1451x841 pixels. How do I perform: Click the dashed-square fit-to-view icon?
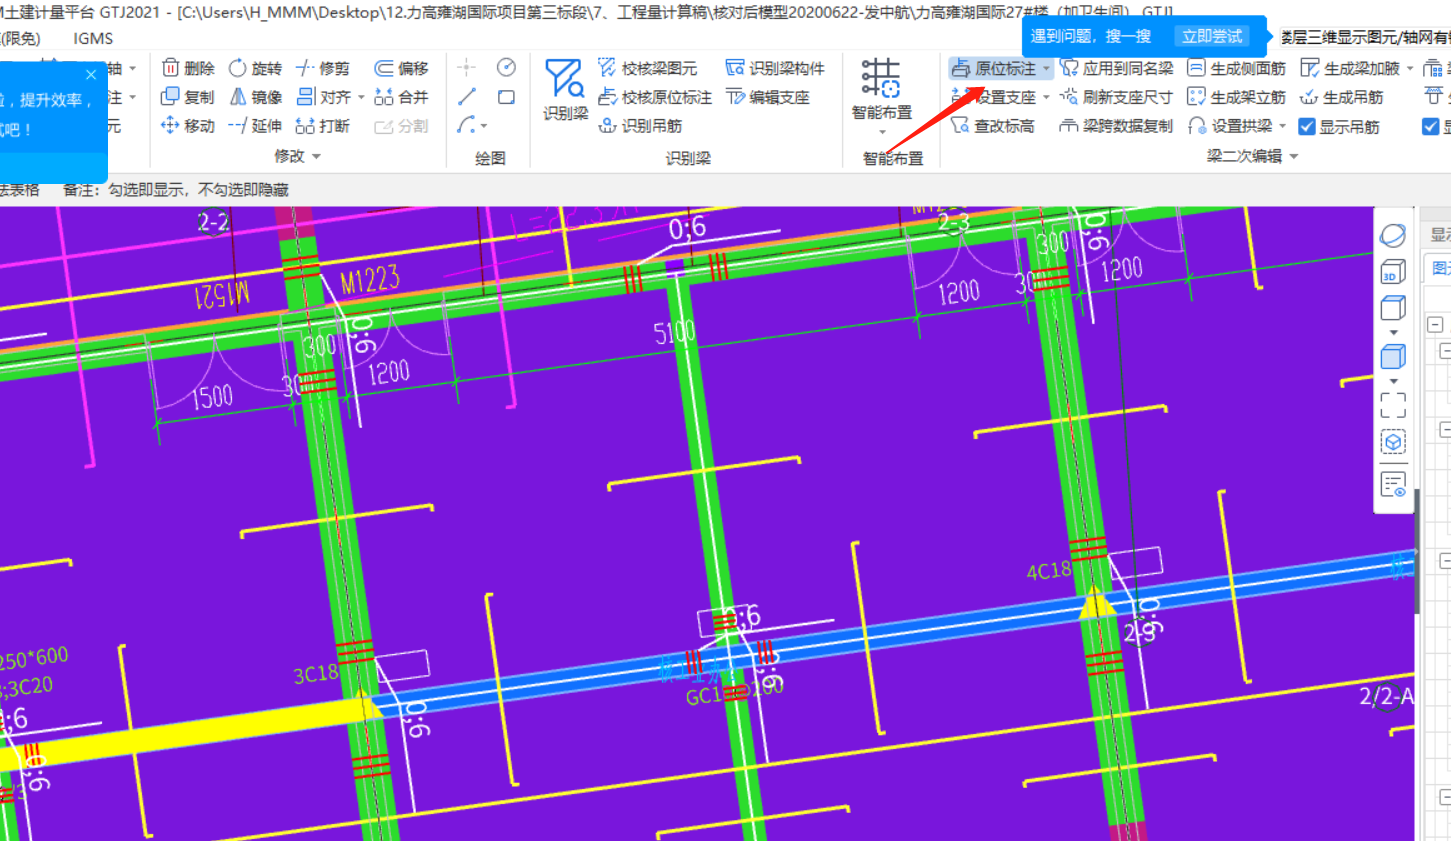pyautogui.click(x=1393, y=405)
